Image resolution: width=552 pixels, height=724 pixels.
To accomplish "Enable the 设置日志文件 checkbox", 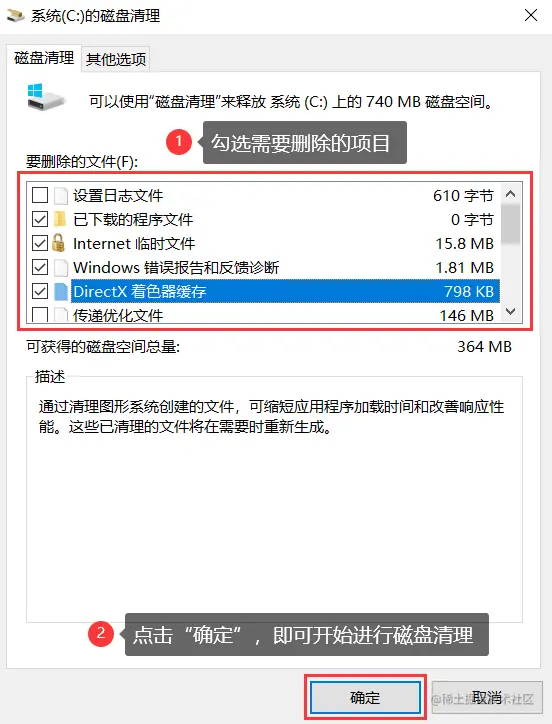I will (x=40, y=196).
